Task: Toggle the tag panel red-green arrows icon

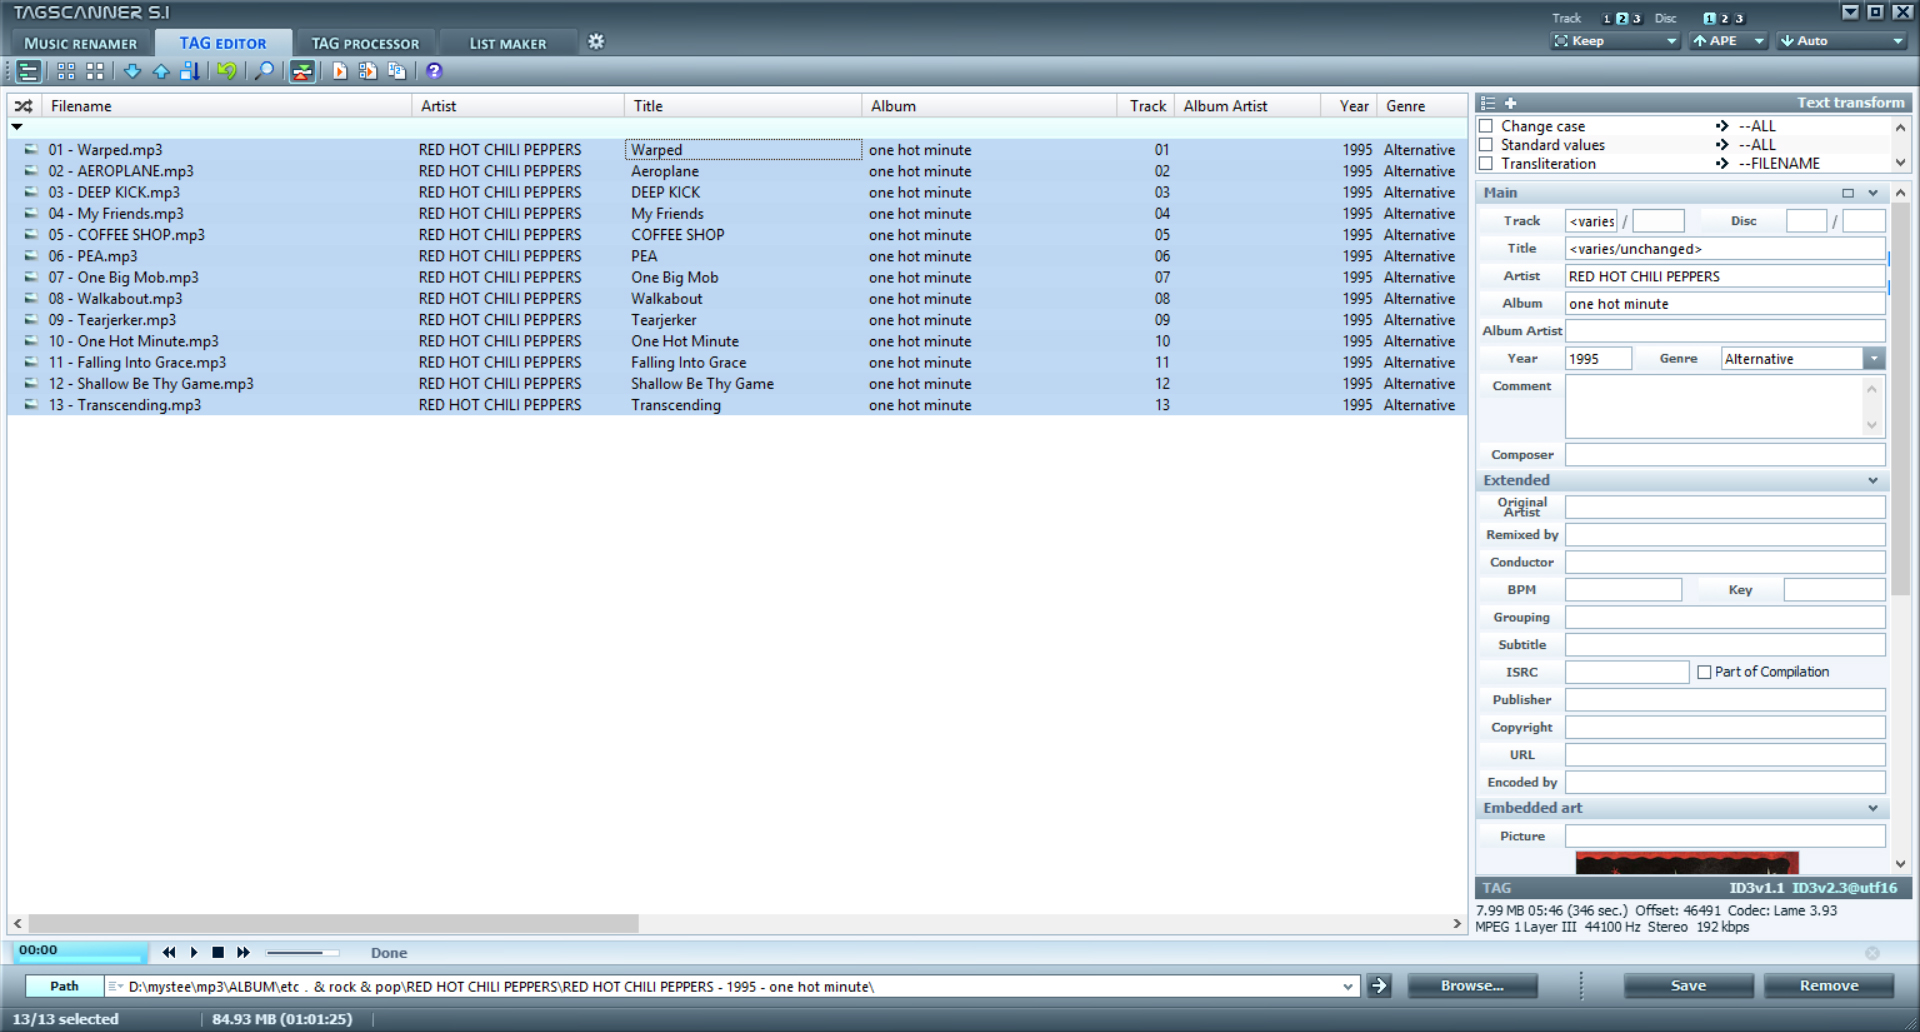Action: coord(302,71)
